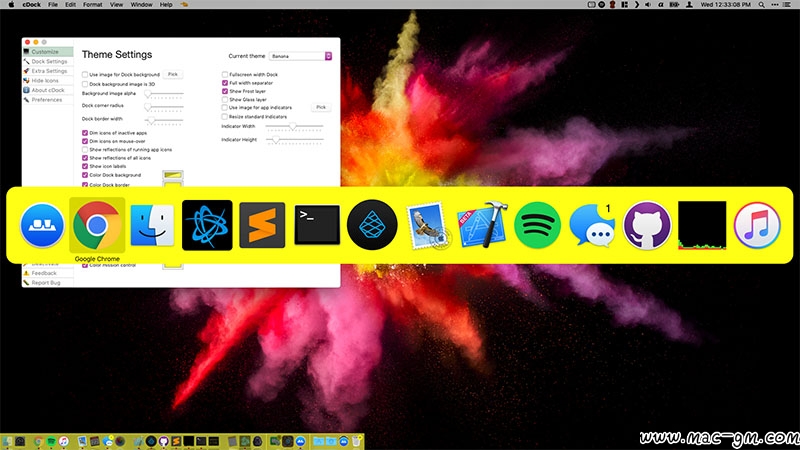The width and height of the screenshot is (800, 450).
Task: Enable Show reflections of running app icons
Action: [85, 149]
